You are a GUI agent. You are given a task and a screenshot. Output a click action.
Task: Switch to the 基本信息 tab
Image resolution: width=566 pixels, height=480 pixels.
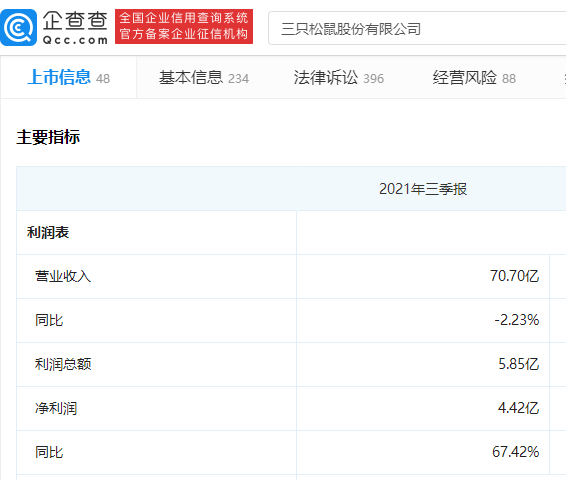[x=204, y=78]
